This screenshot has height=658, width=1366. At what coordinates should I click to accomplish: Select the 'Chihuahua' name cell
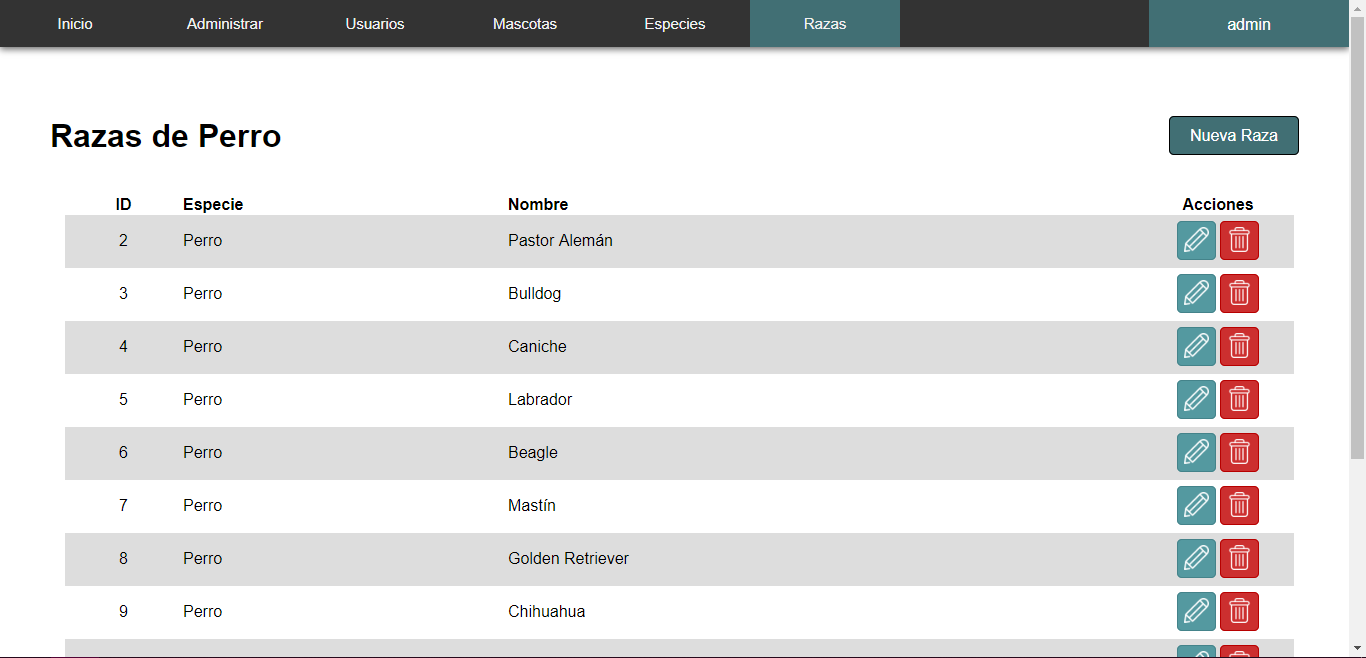coord(547,611)
